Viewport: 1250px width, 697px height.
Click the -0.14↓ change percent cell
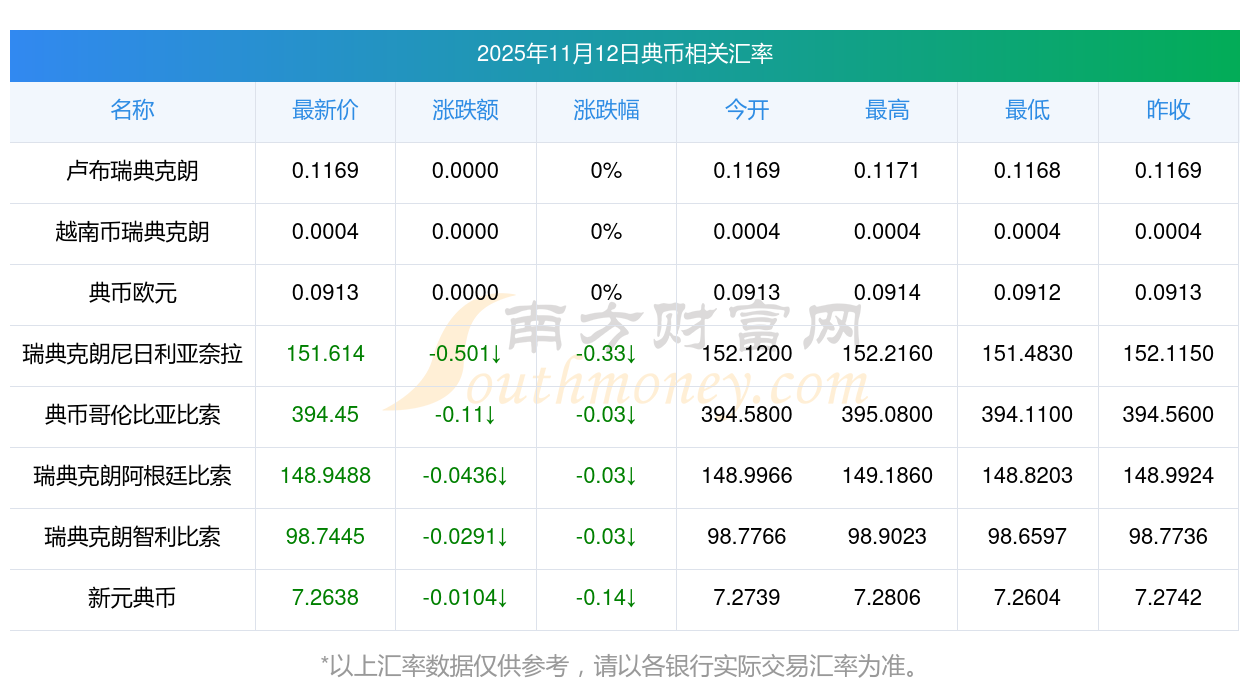pyautogui.click(x=606, y=598)
